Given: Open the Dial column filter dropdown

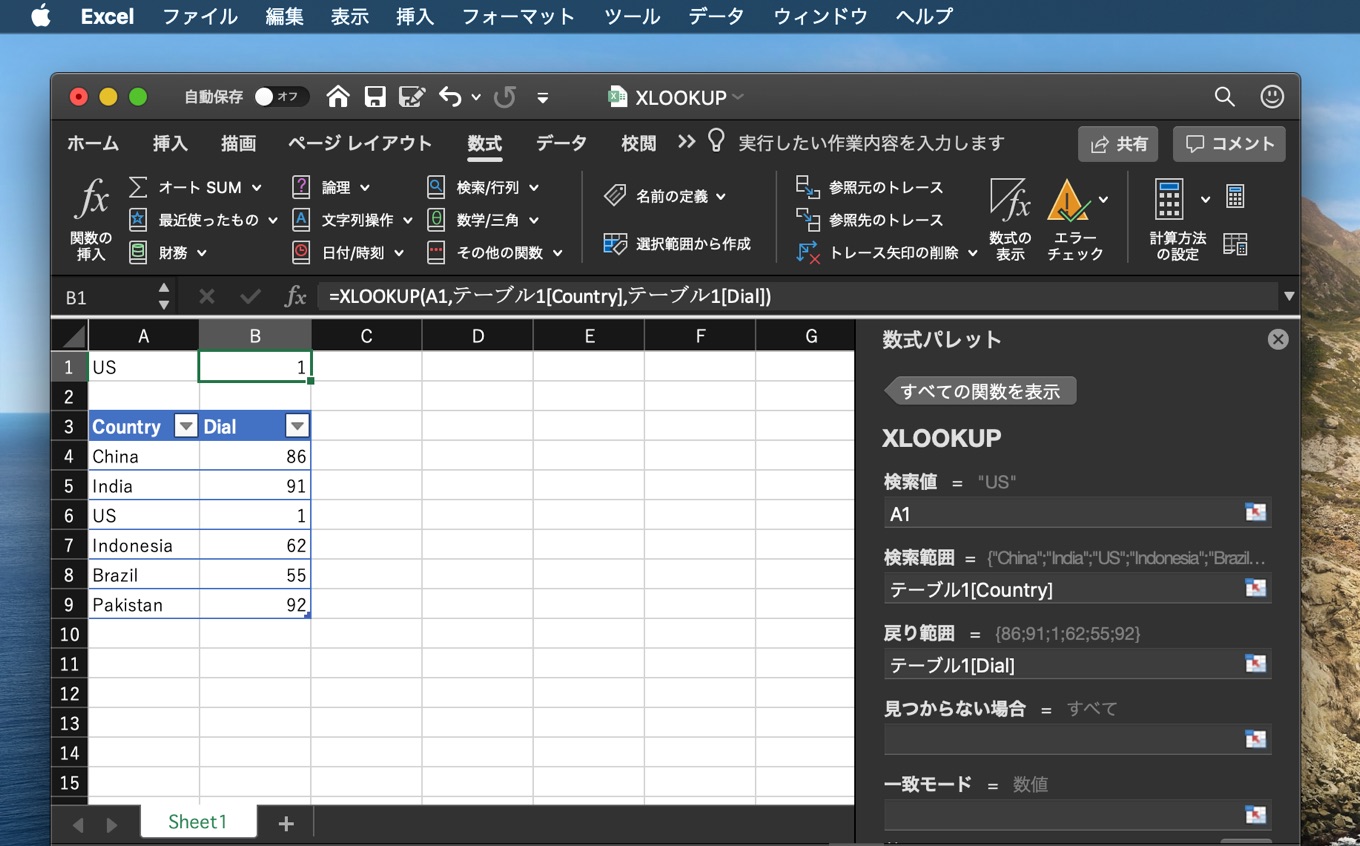Looking at the screenshot, I should tap(297, 427).
